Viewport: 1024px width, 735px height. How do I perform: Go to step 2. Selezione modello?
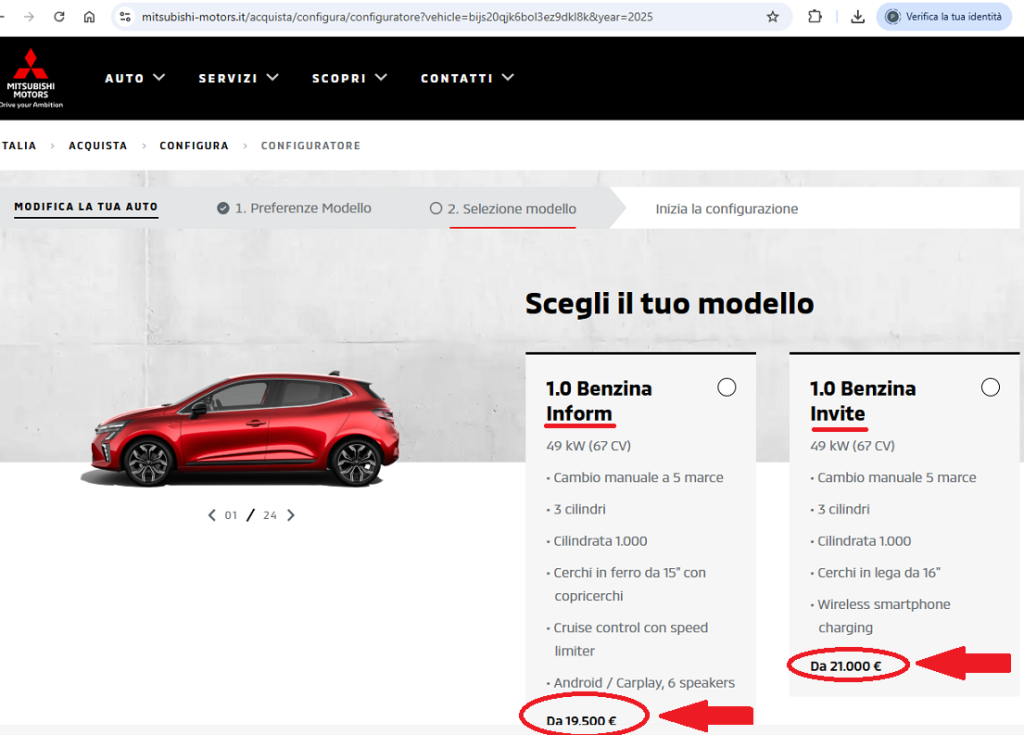503,209
